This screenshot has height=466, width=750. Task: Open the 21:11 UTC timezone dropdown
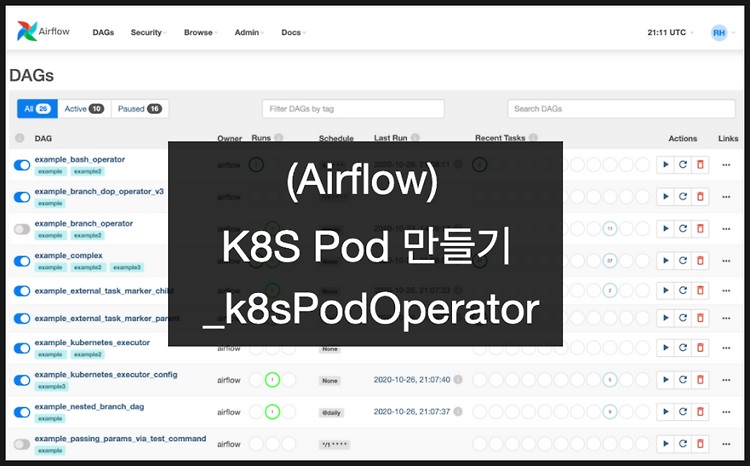[670, 33]
